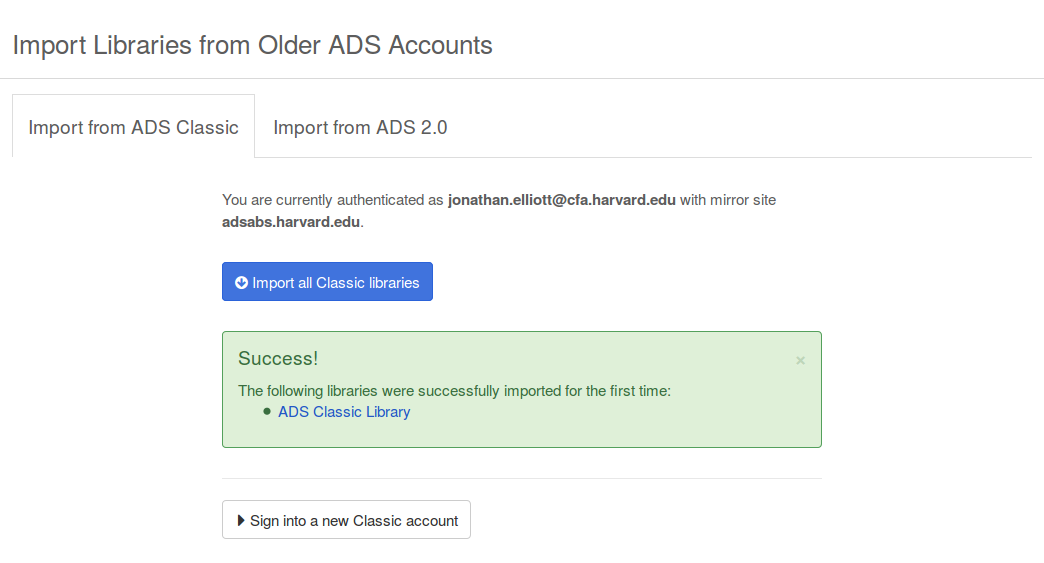Open the ADS Classic Library link

point(344,412)
